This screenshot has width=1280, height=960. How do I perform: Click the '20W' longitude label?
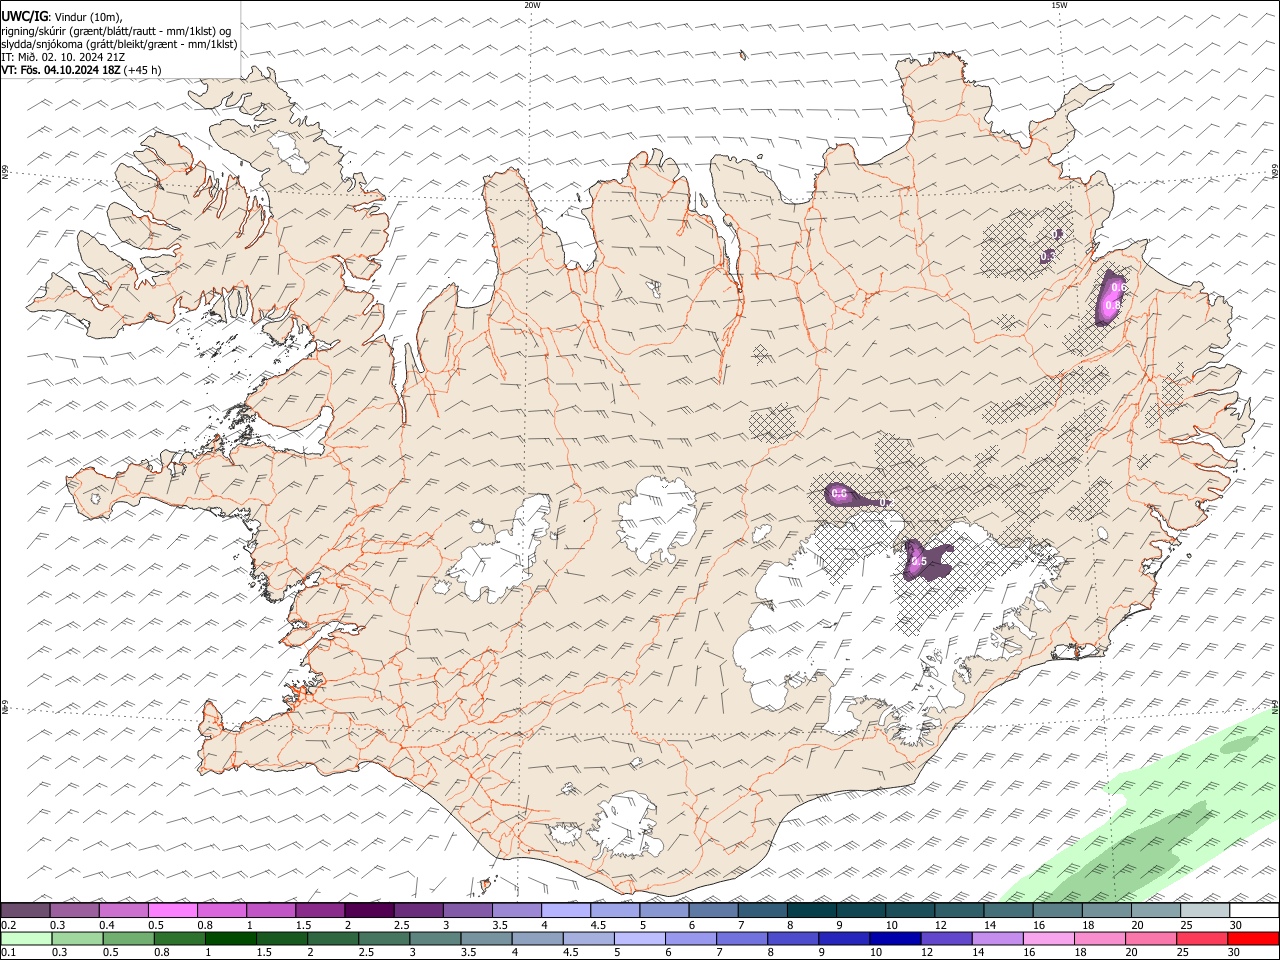pos(532,5)
